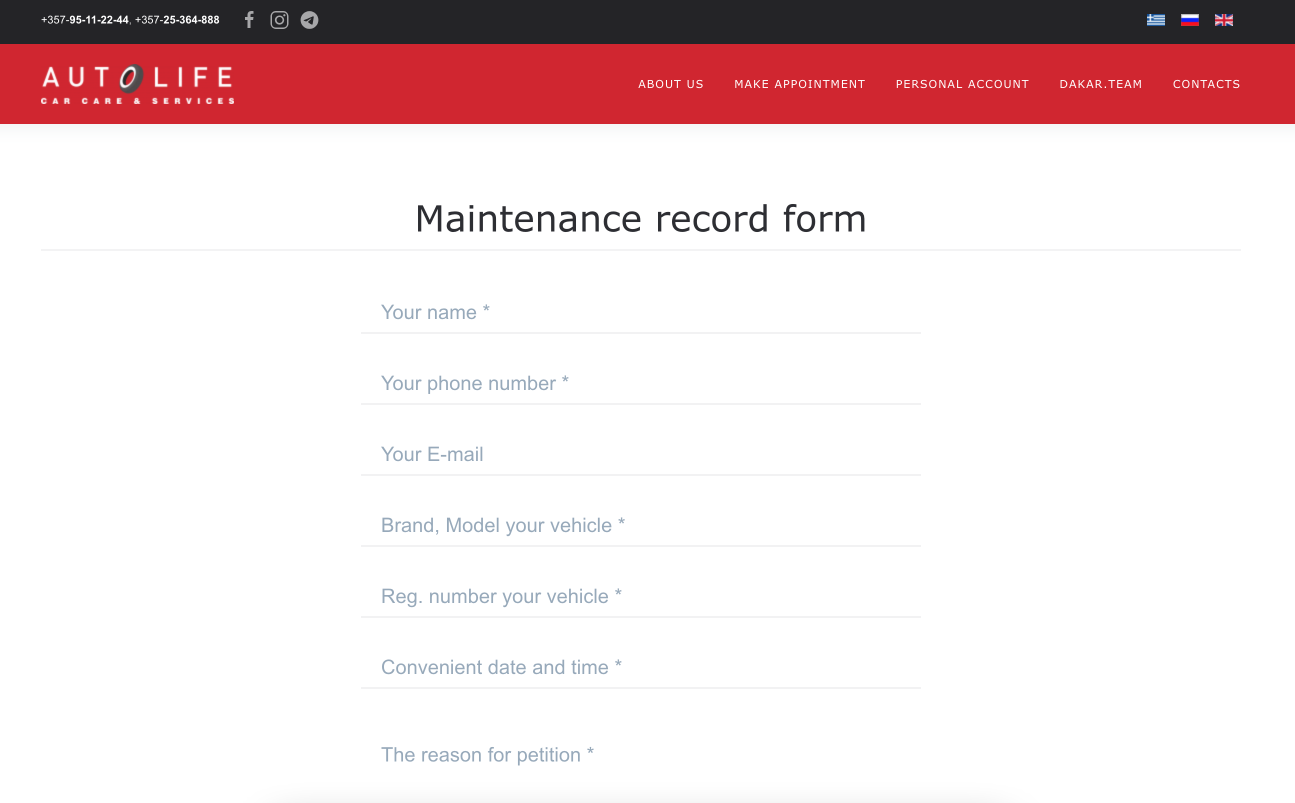Click the Brand, Model your vehicle field

pyautogui.click(x=640, y=526)
